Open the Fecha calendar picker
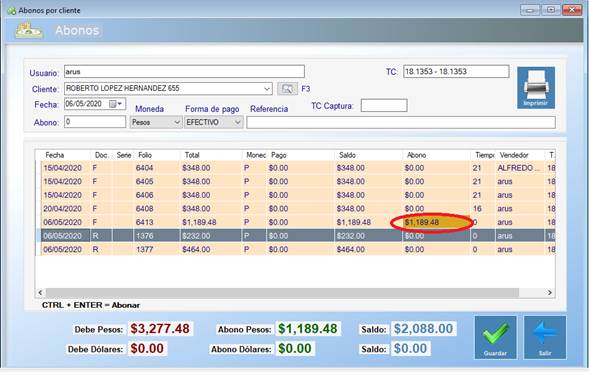This screenshot has height=372, width=589. 116,104
